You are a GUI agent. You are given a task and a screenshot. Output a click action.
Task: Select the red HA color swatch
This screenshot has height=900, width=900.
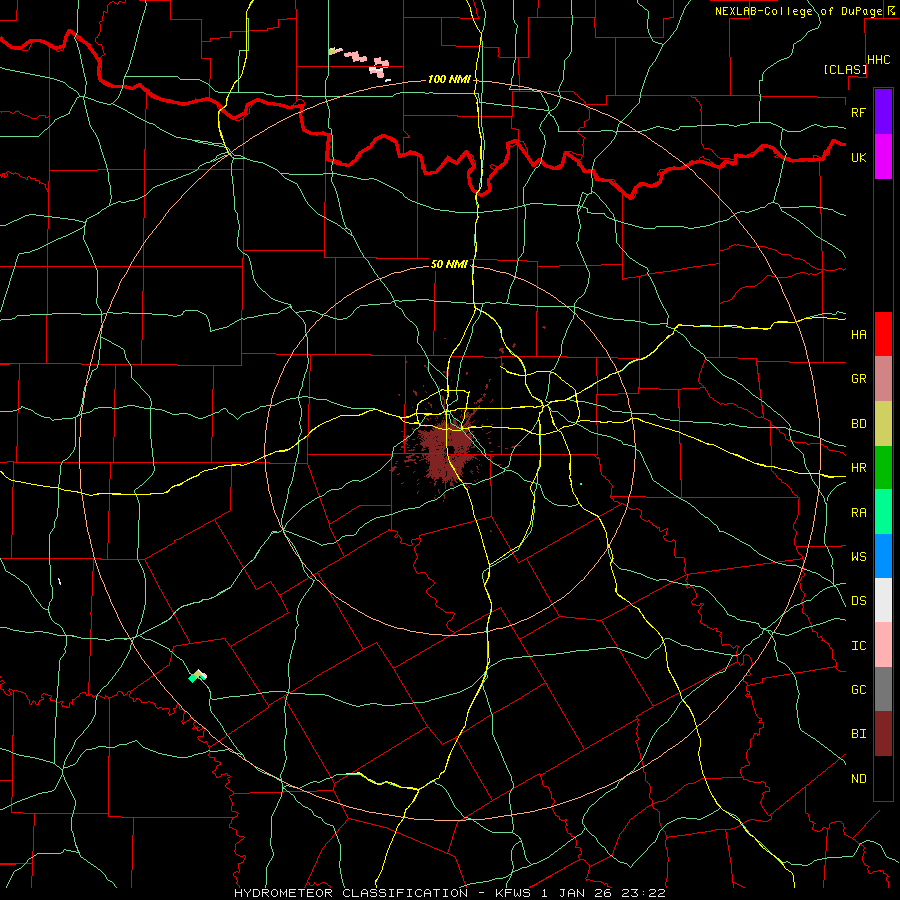click(883, 334)
